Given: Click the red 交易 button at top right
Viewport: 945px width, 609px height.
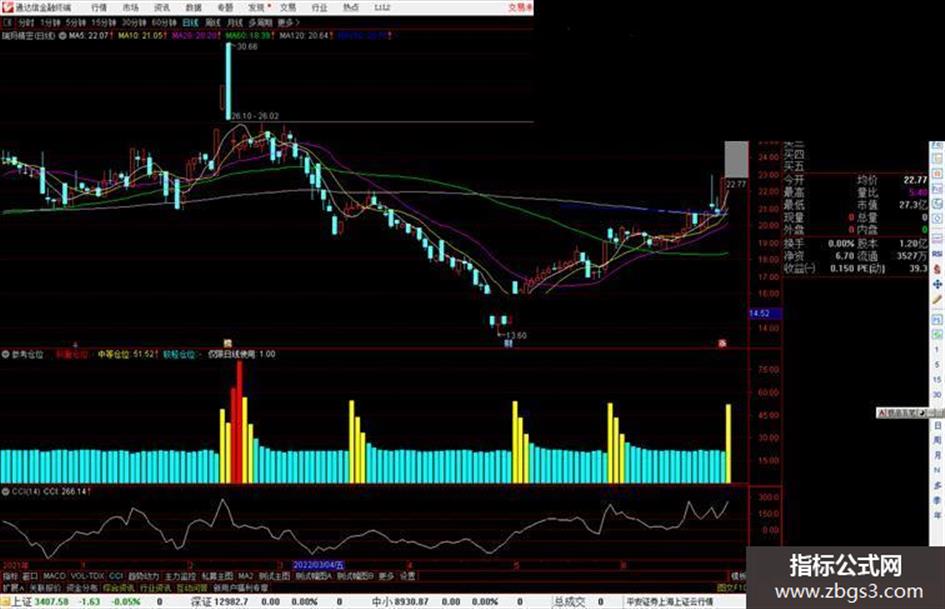Looking at the screenshot, I should click(520, 8).
